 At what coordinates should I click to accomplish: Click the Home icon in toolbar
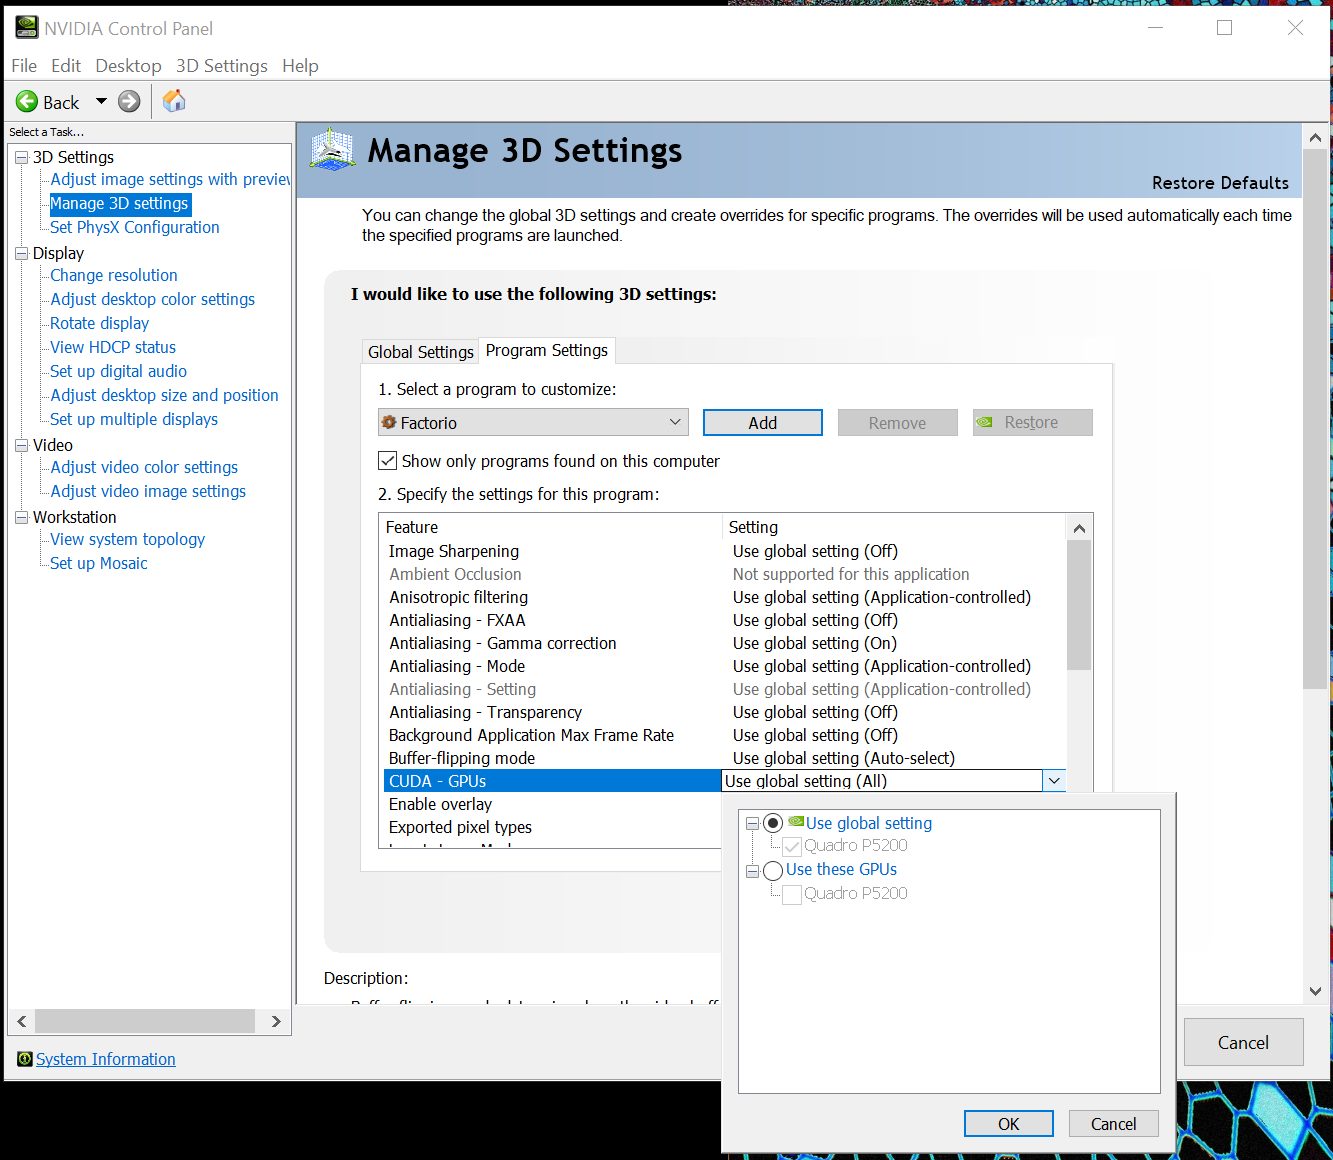coord(174,100)
